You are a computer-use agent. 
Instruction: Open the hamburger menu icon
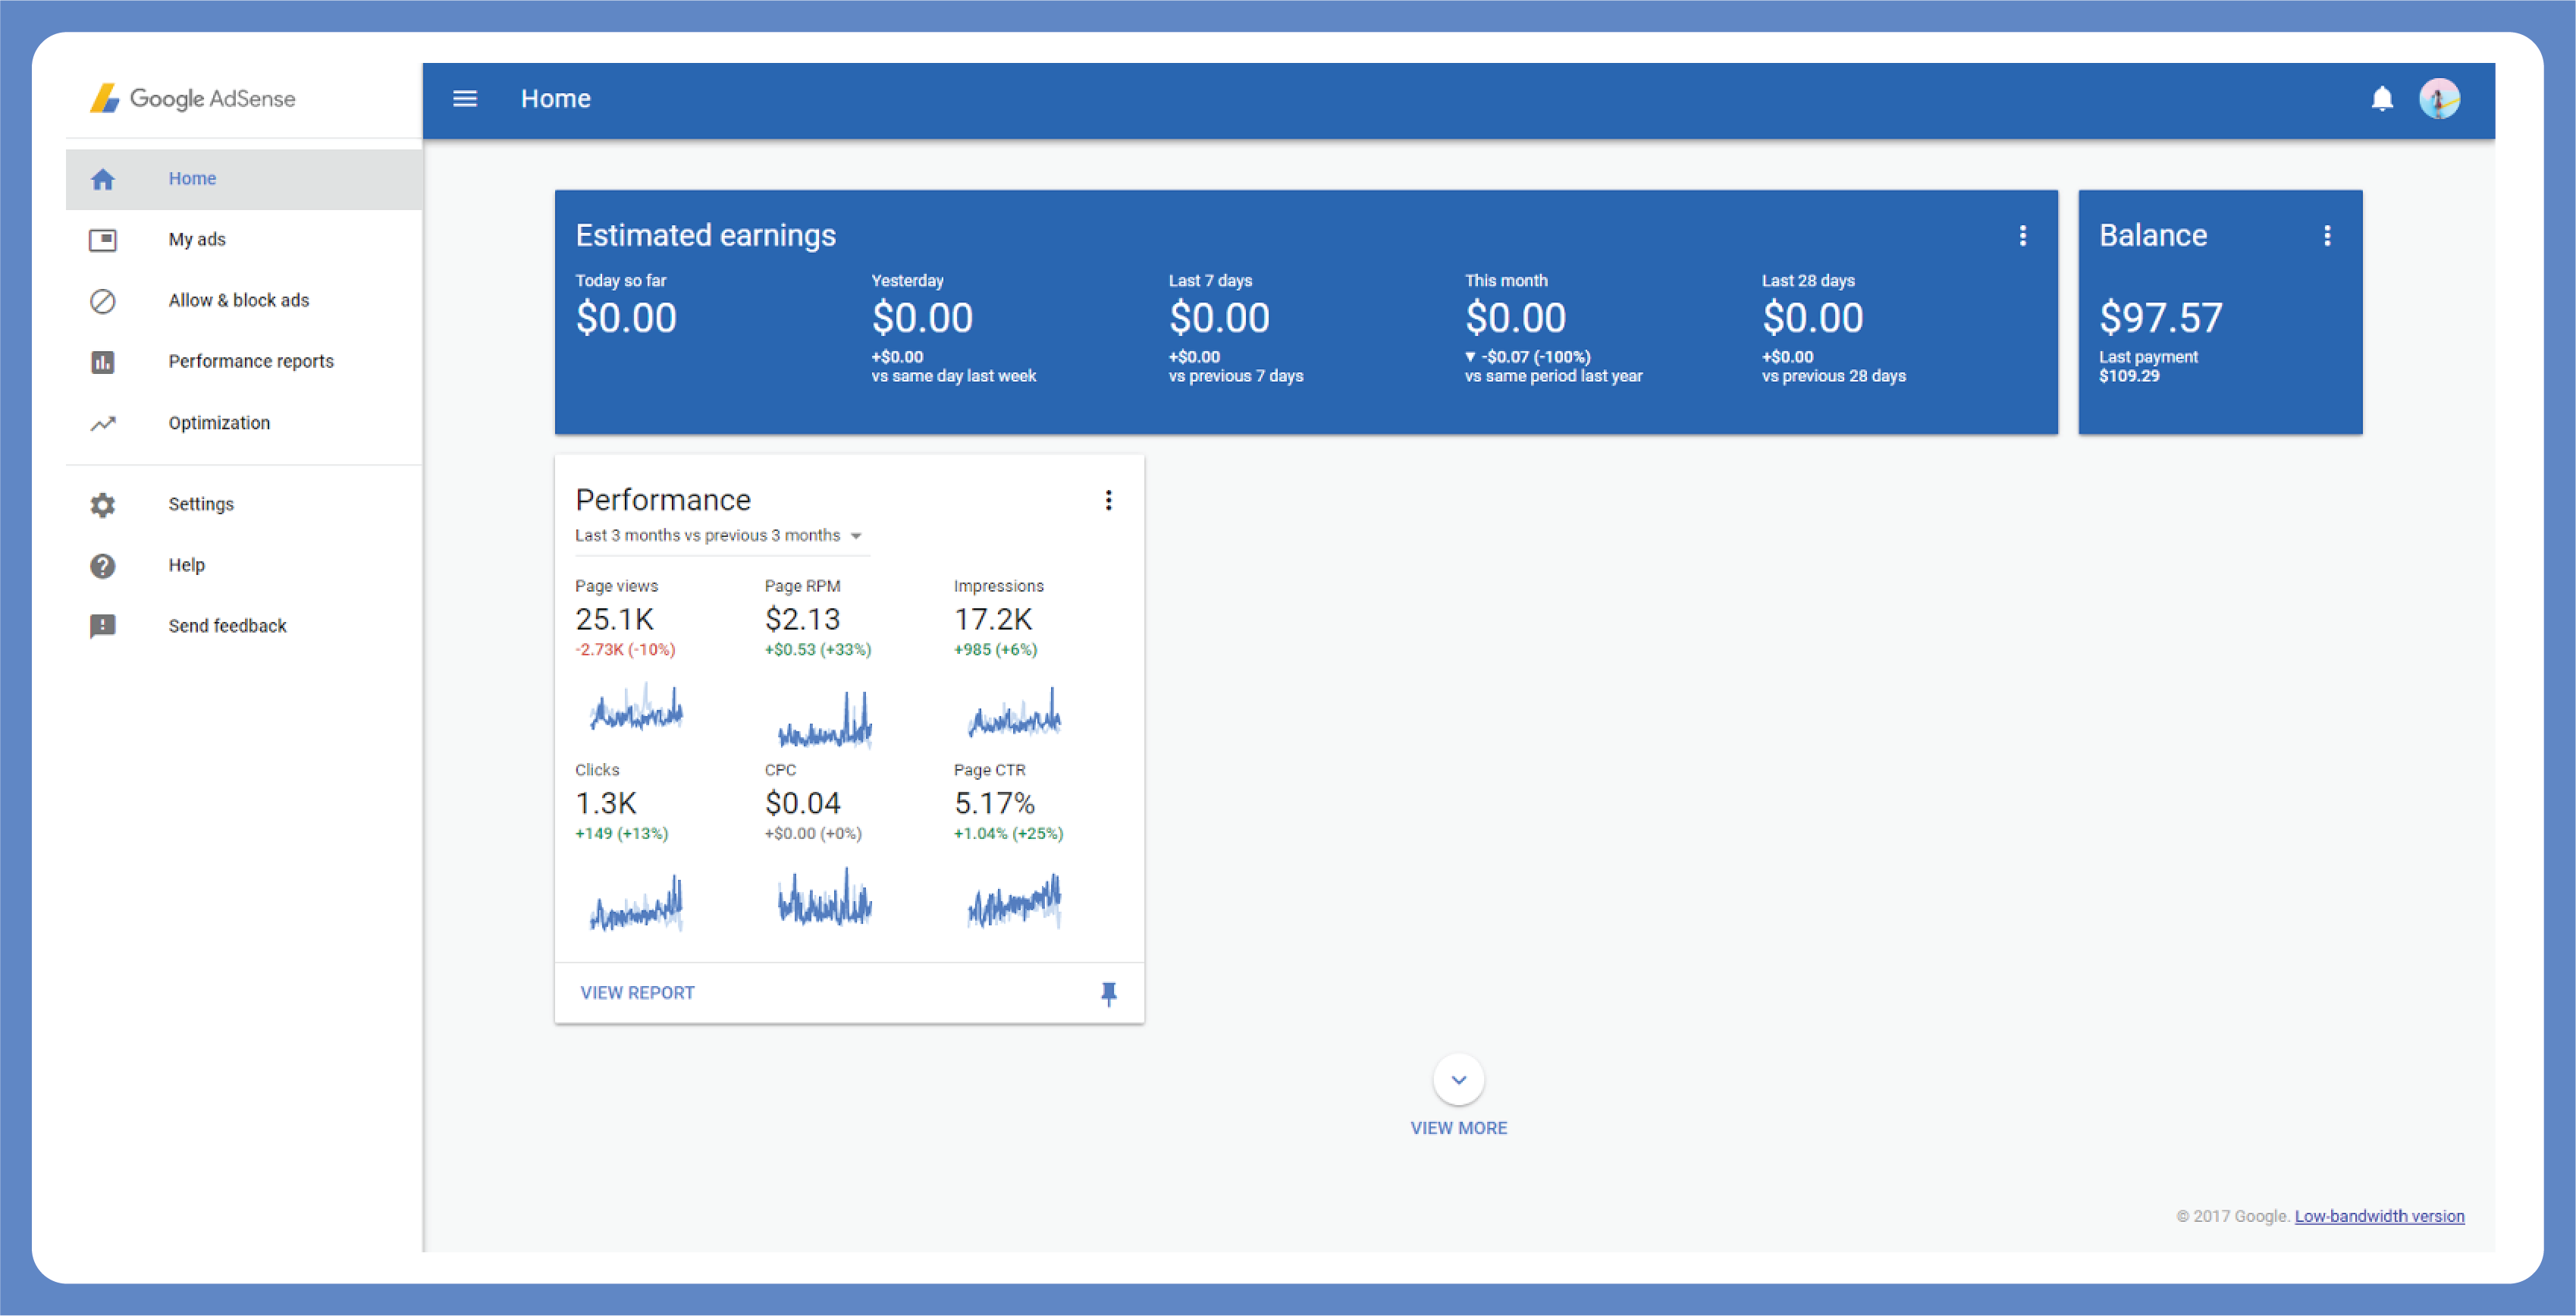(465, 99)
